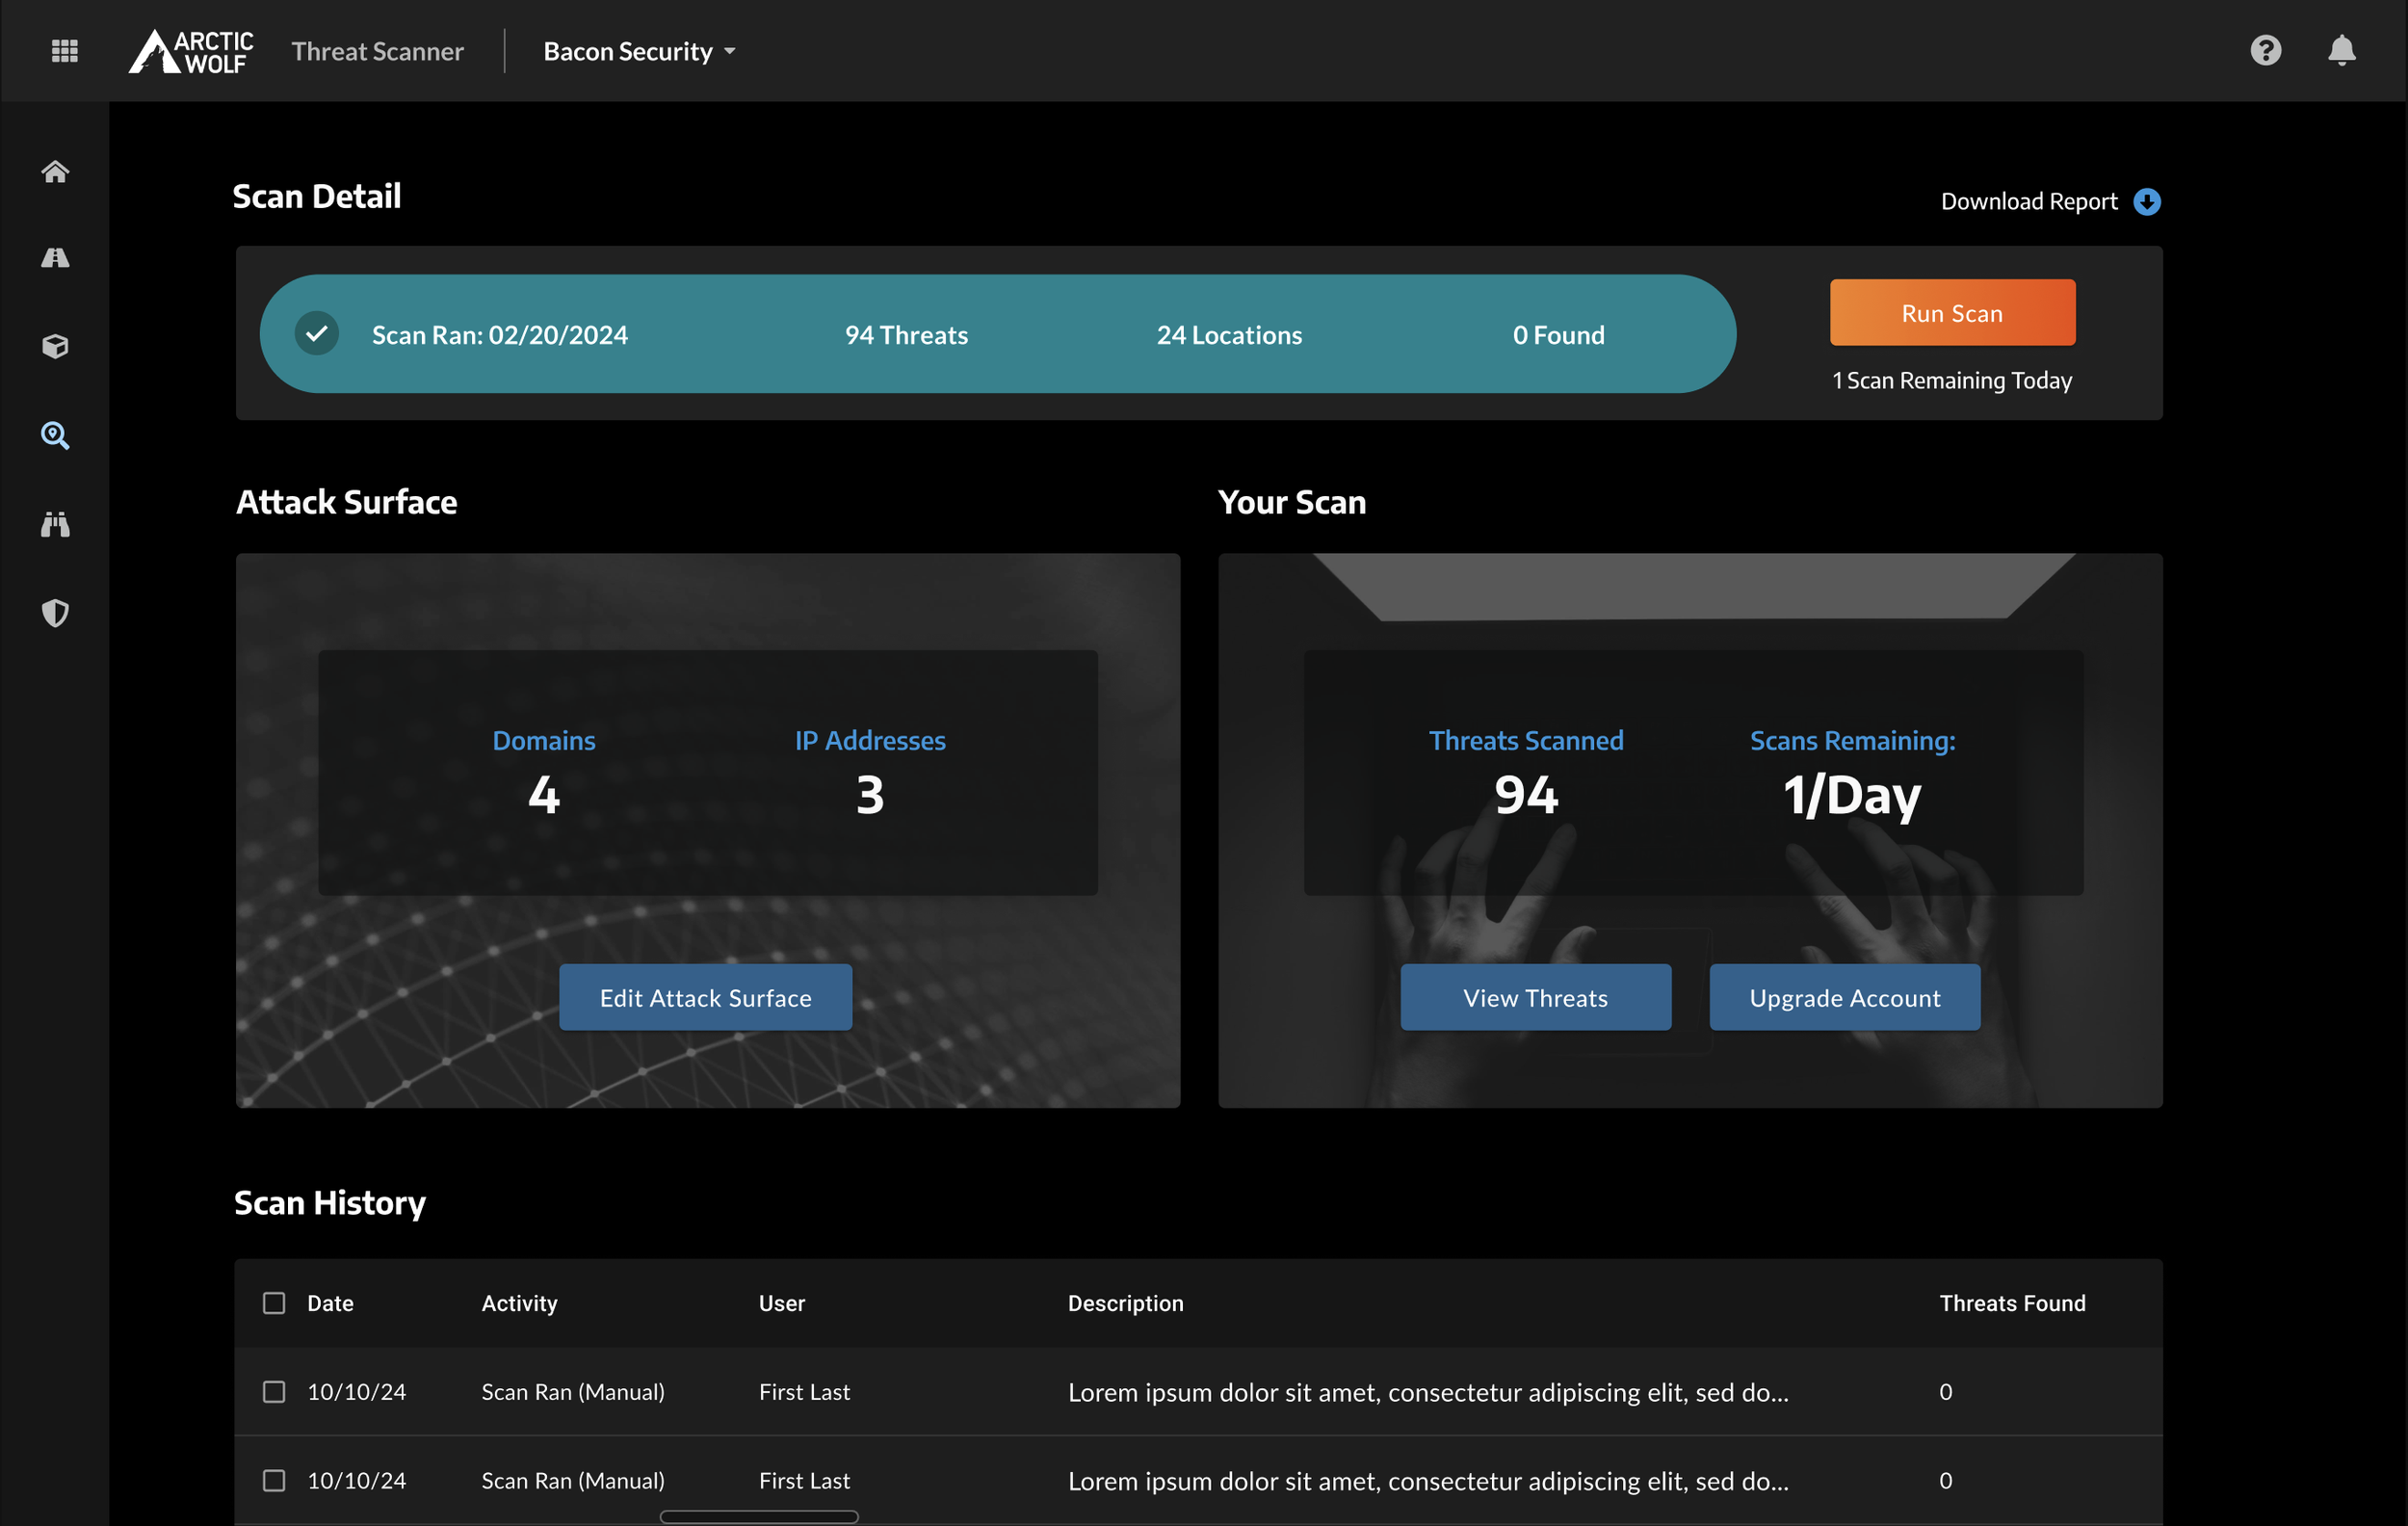Viewport: 2408px width, 1526px height.
Task: Open the threat scanner magnifier icon
Action: pyautogui.click(x=55, y=435)
